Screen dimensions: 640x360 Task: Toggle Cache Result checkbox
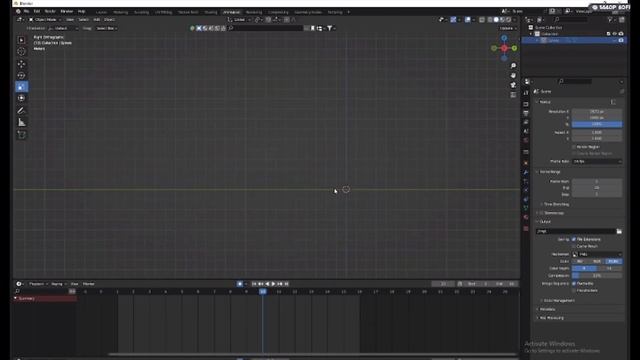point(574,247)
